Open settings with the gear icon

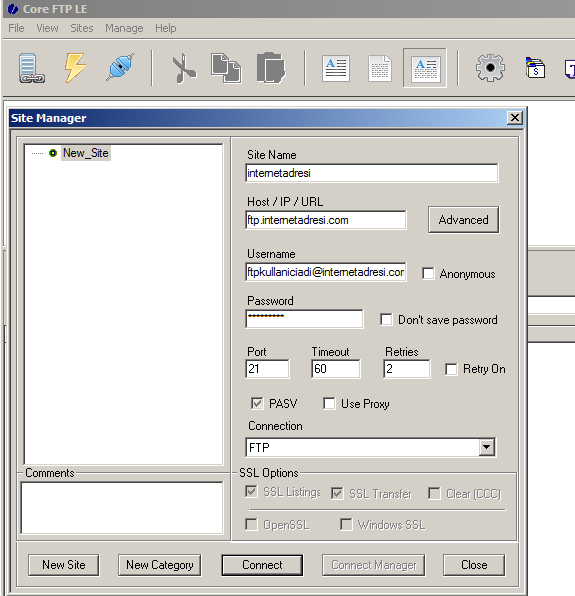tap(490, 68)
